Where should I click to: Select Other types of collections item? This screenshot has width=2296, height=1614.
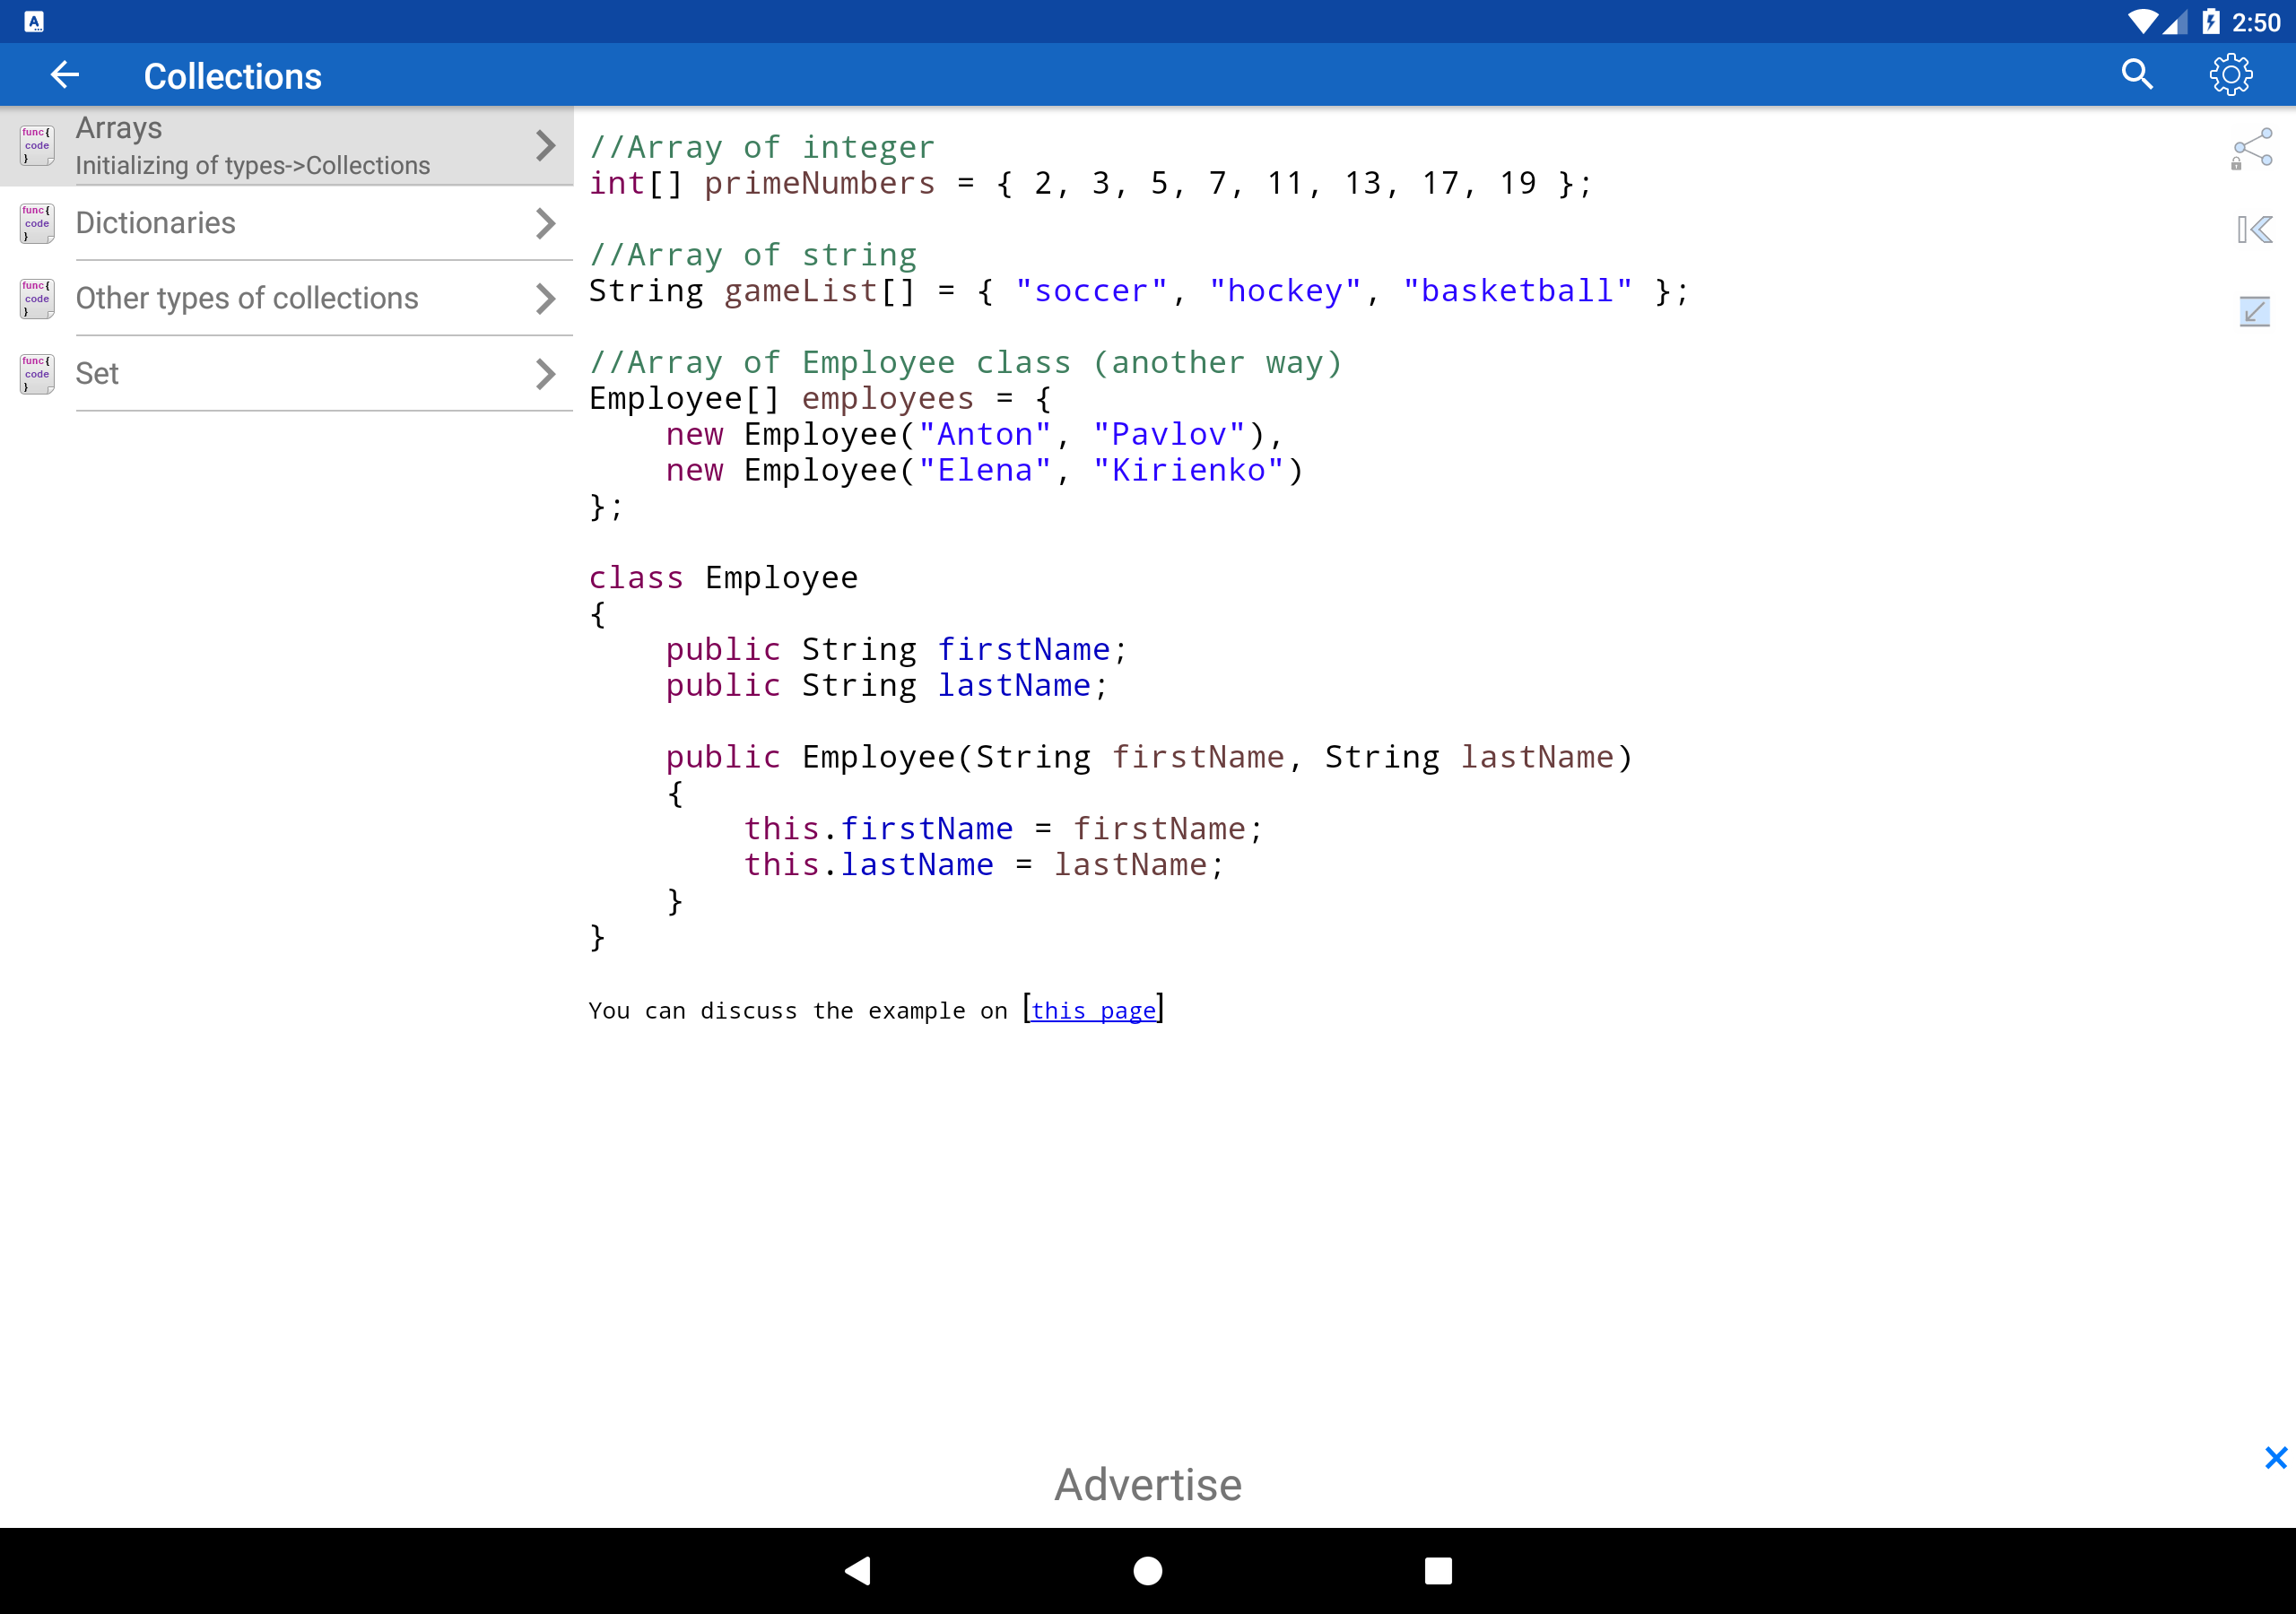pyautogui.click(x=287, y=299)
